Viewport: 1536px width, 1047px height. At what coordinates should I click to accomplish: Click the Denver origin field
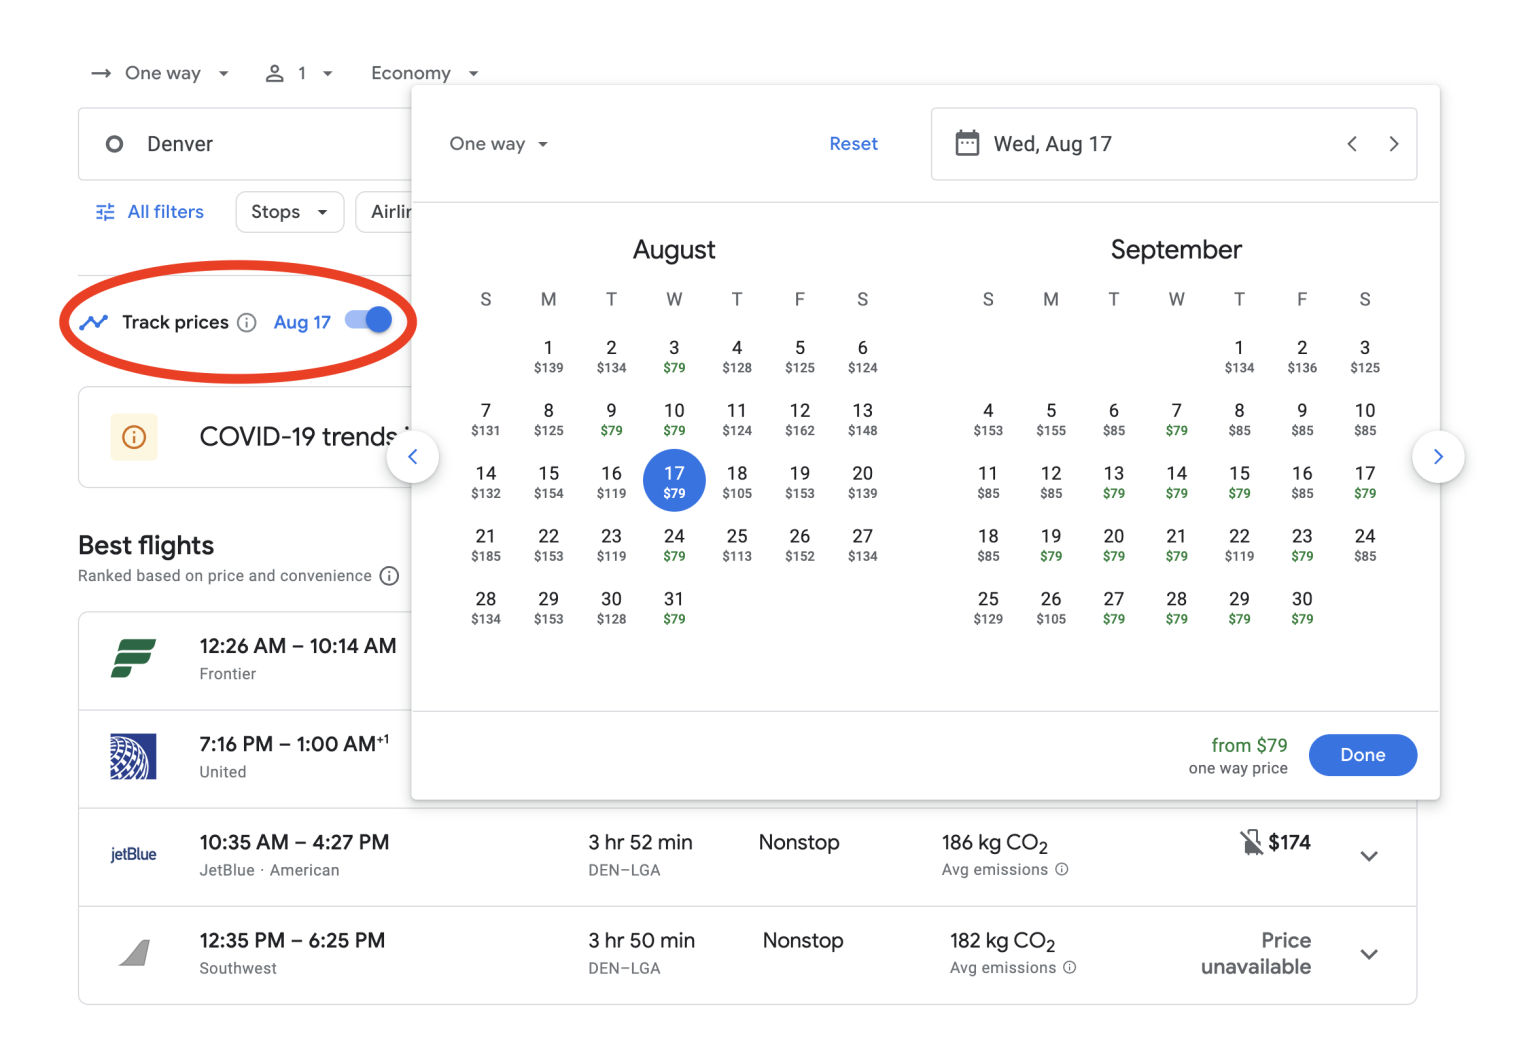coord(245,144)
